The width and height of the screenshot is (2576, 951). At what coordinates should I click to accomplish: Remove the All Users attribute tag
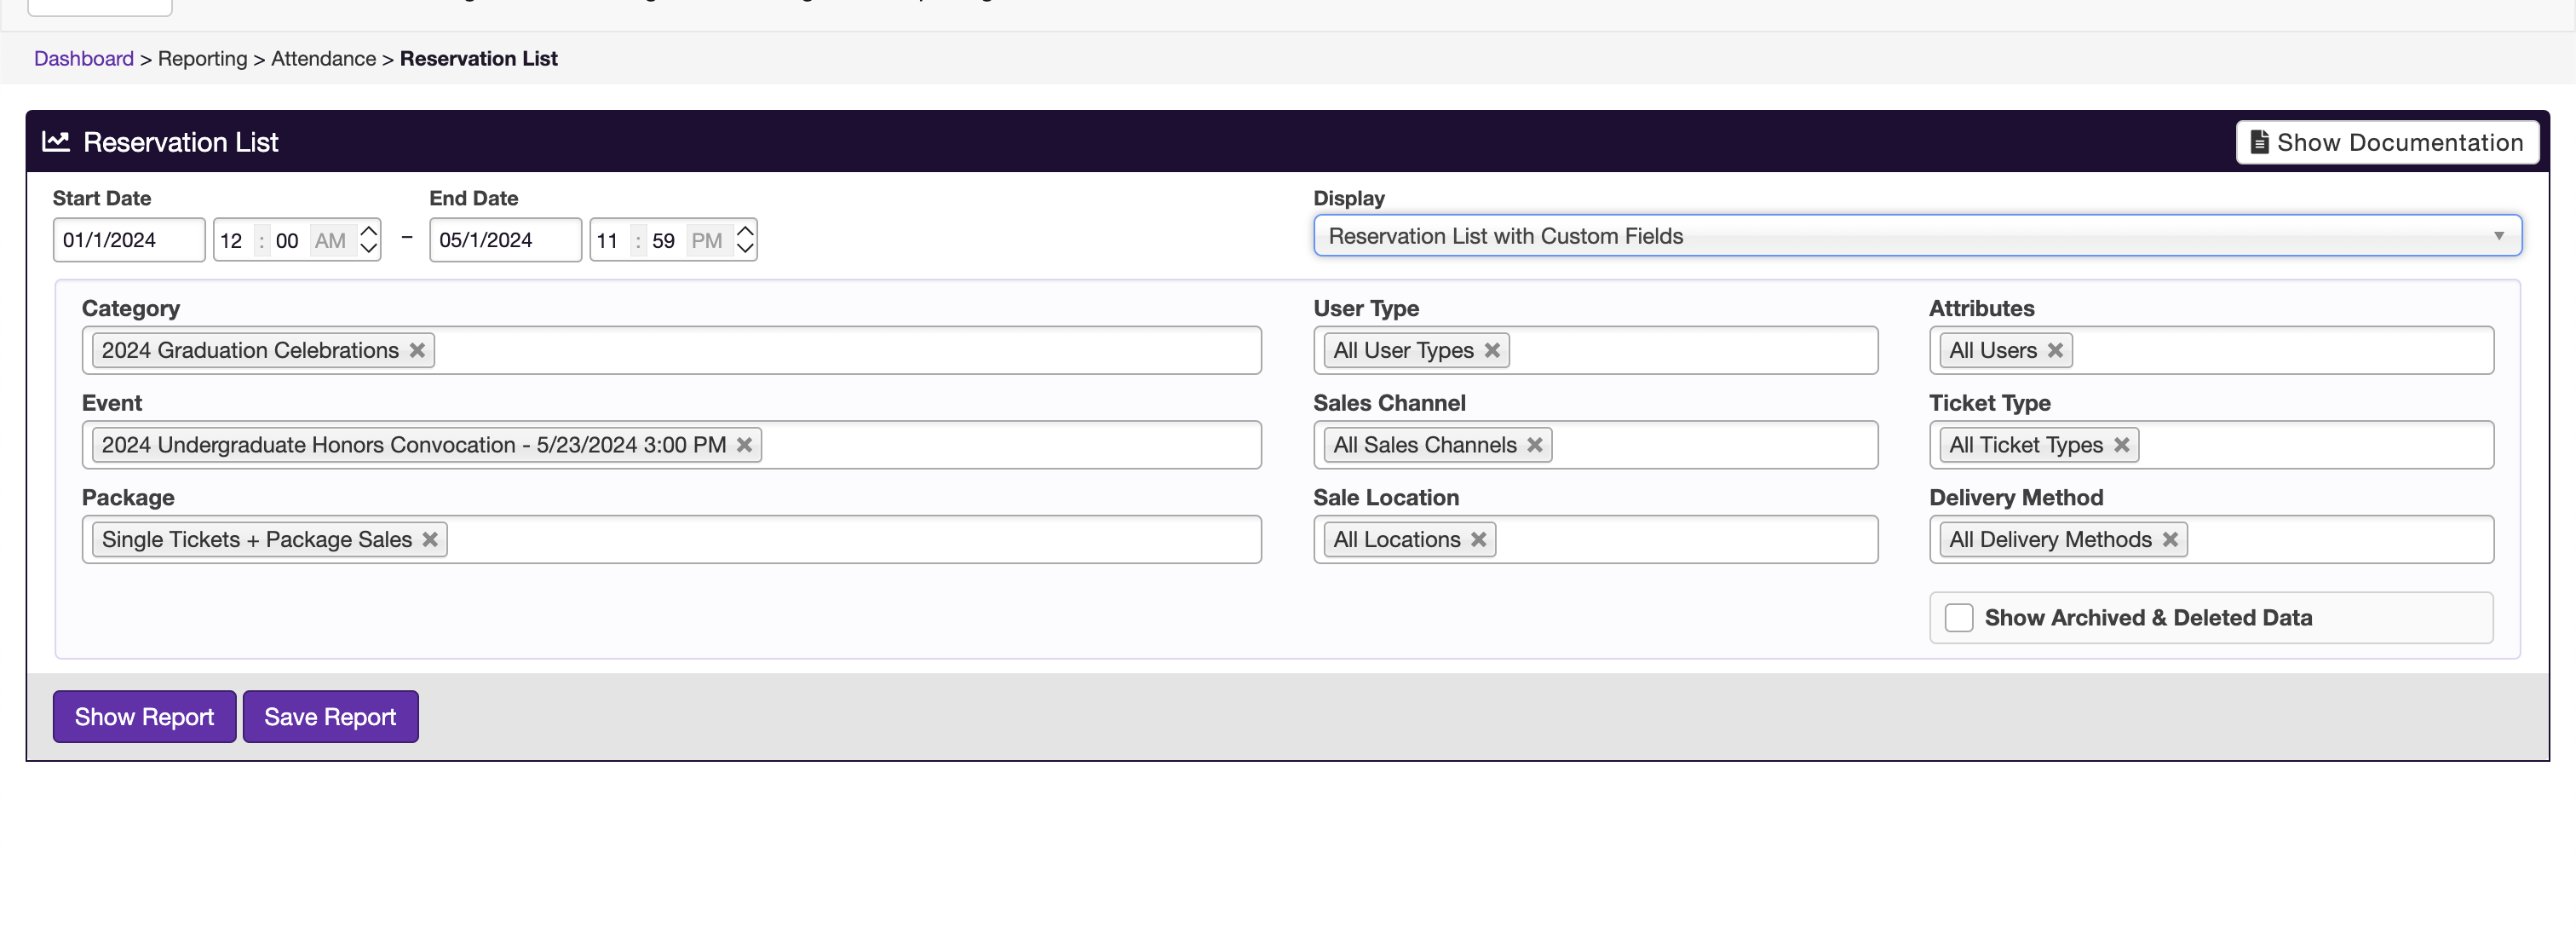click(x=2055, y=350)
